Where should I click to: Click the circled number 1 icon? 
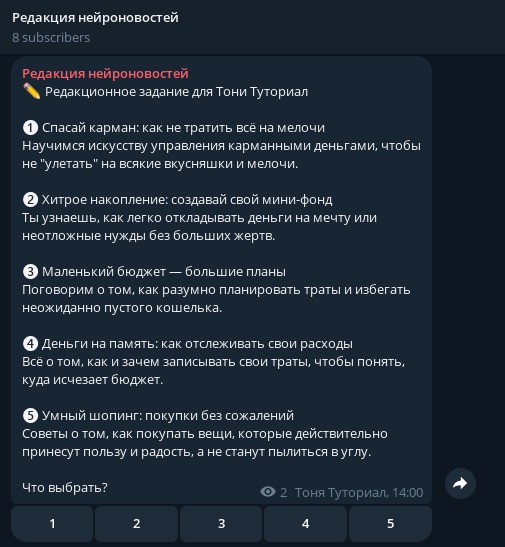[30, 128]
